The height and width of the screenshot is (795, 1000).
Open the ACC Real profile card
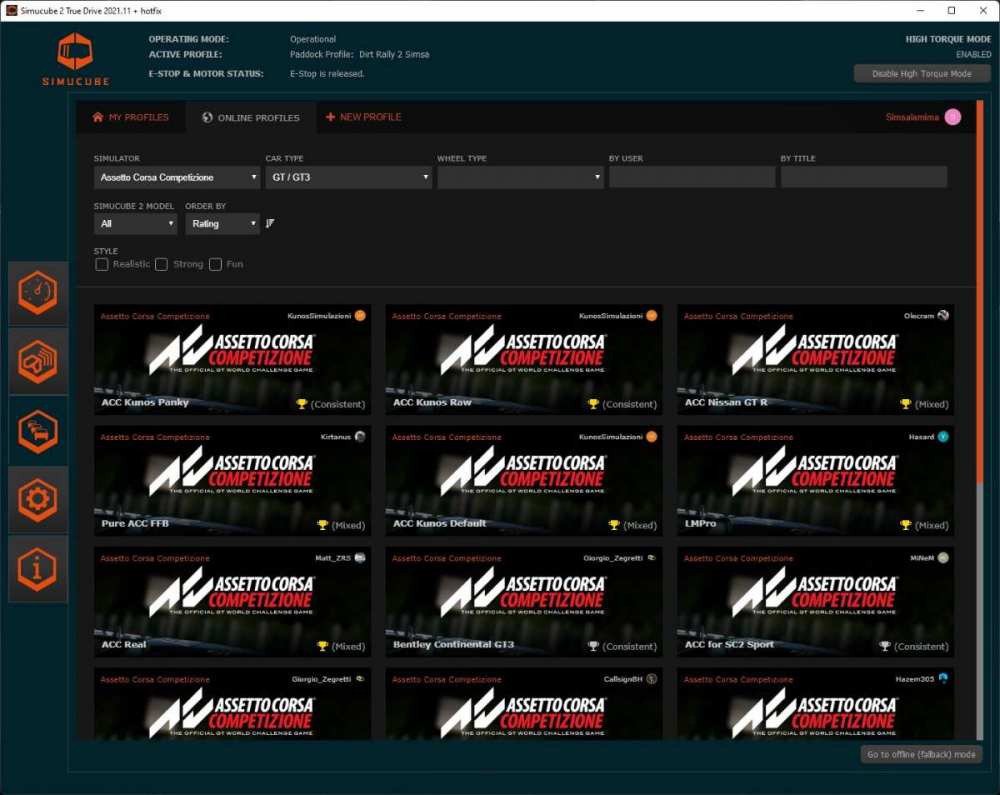click(x=232, y=602)
